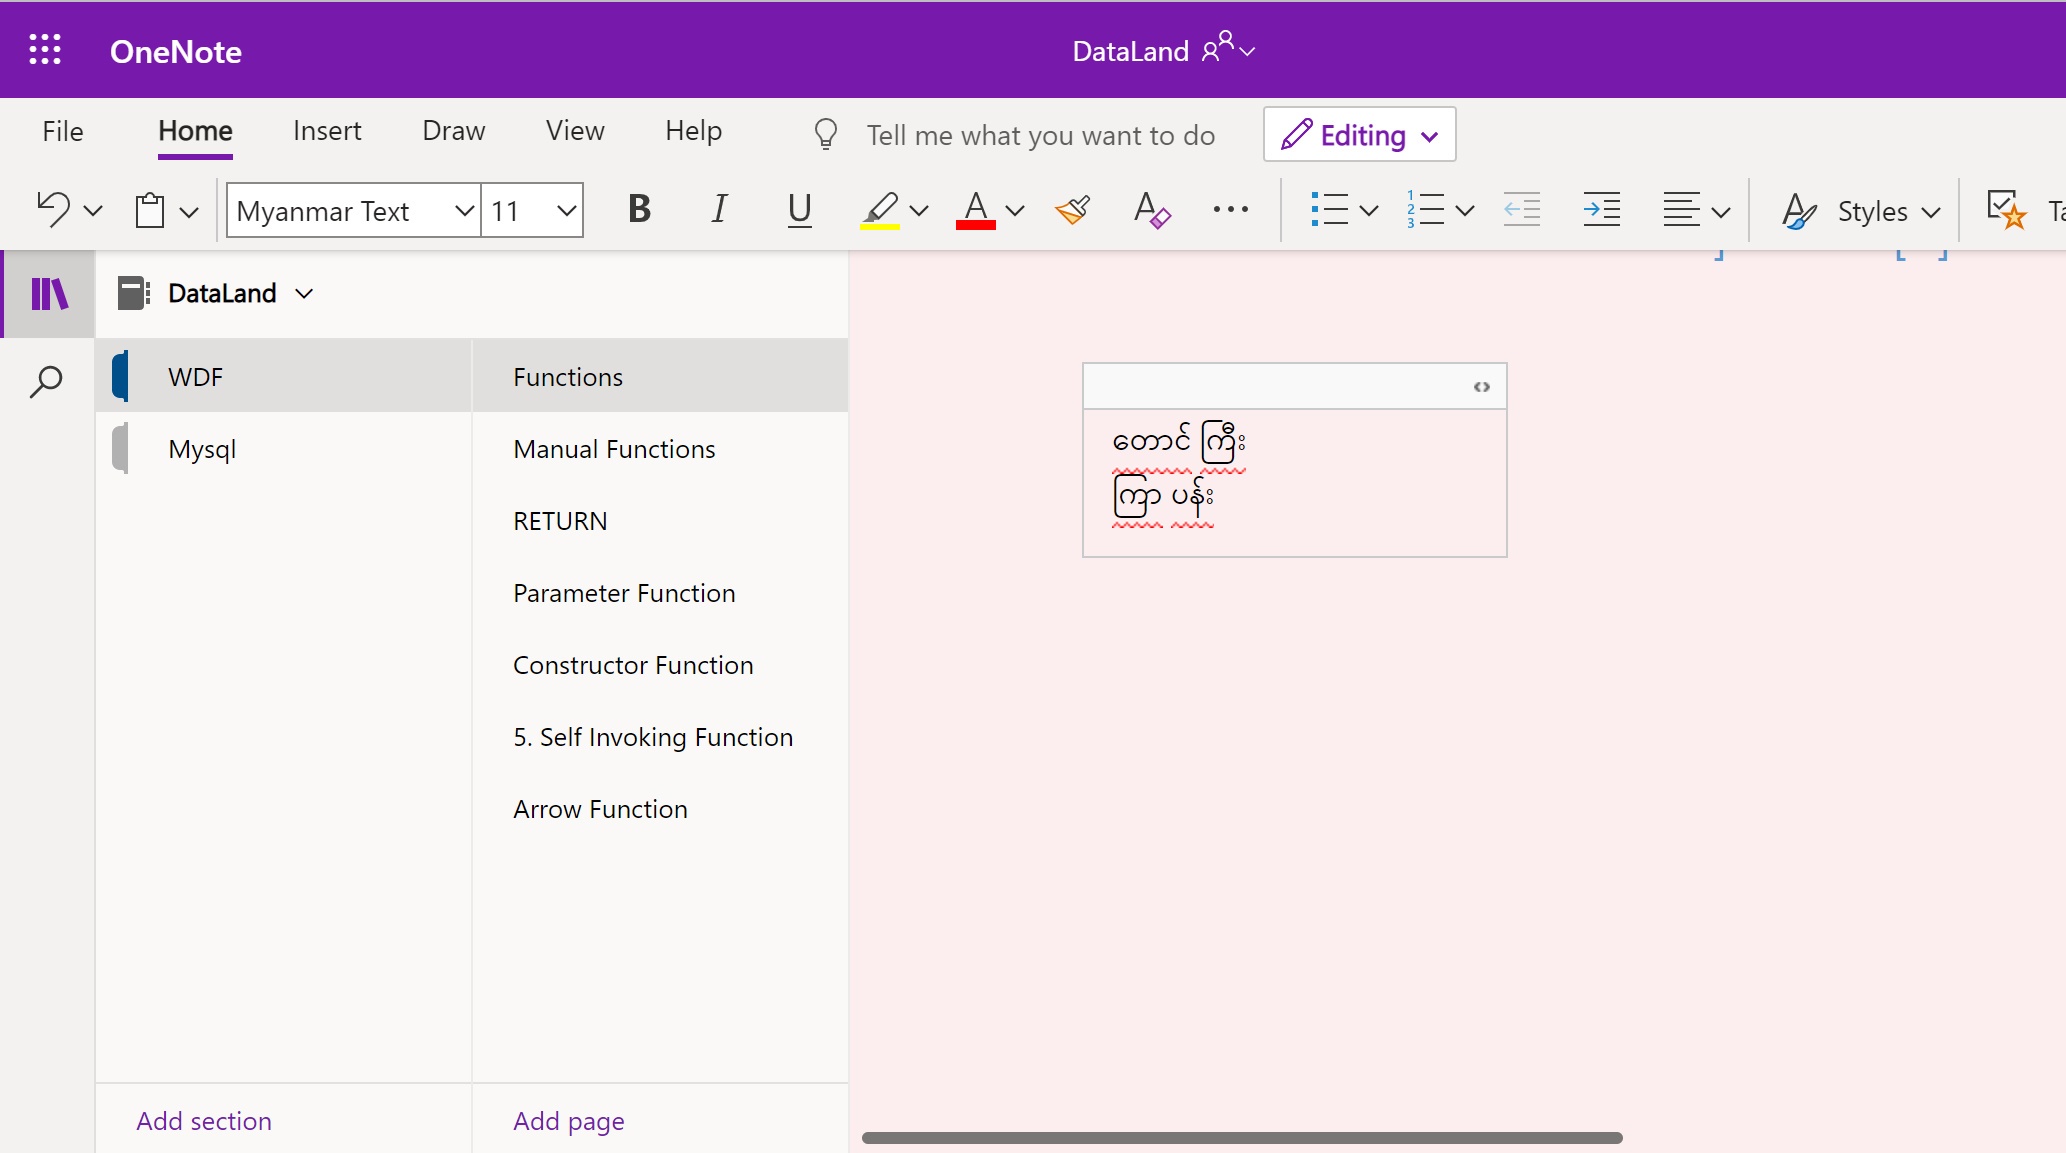
Task: Click Tell me what you want field
Action: click(1041, 135)
